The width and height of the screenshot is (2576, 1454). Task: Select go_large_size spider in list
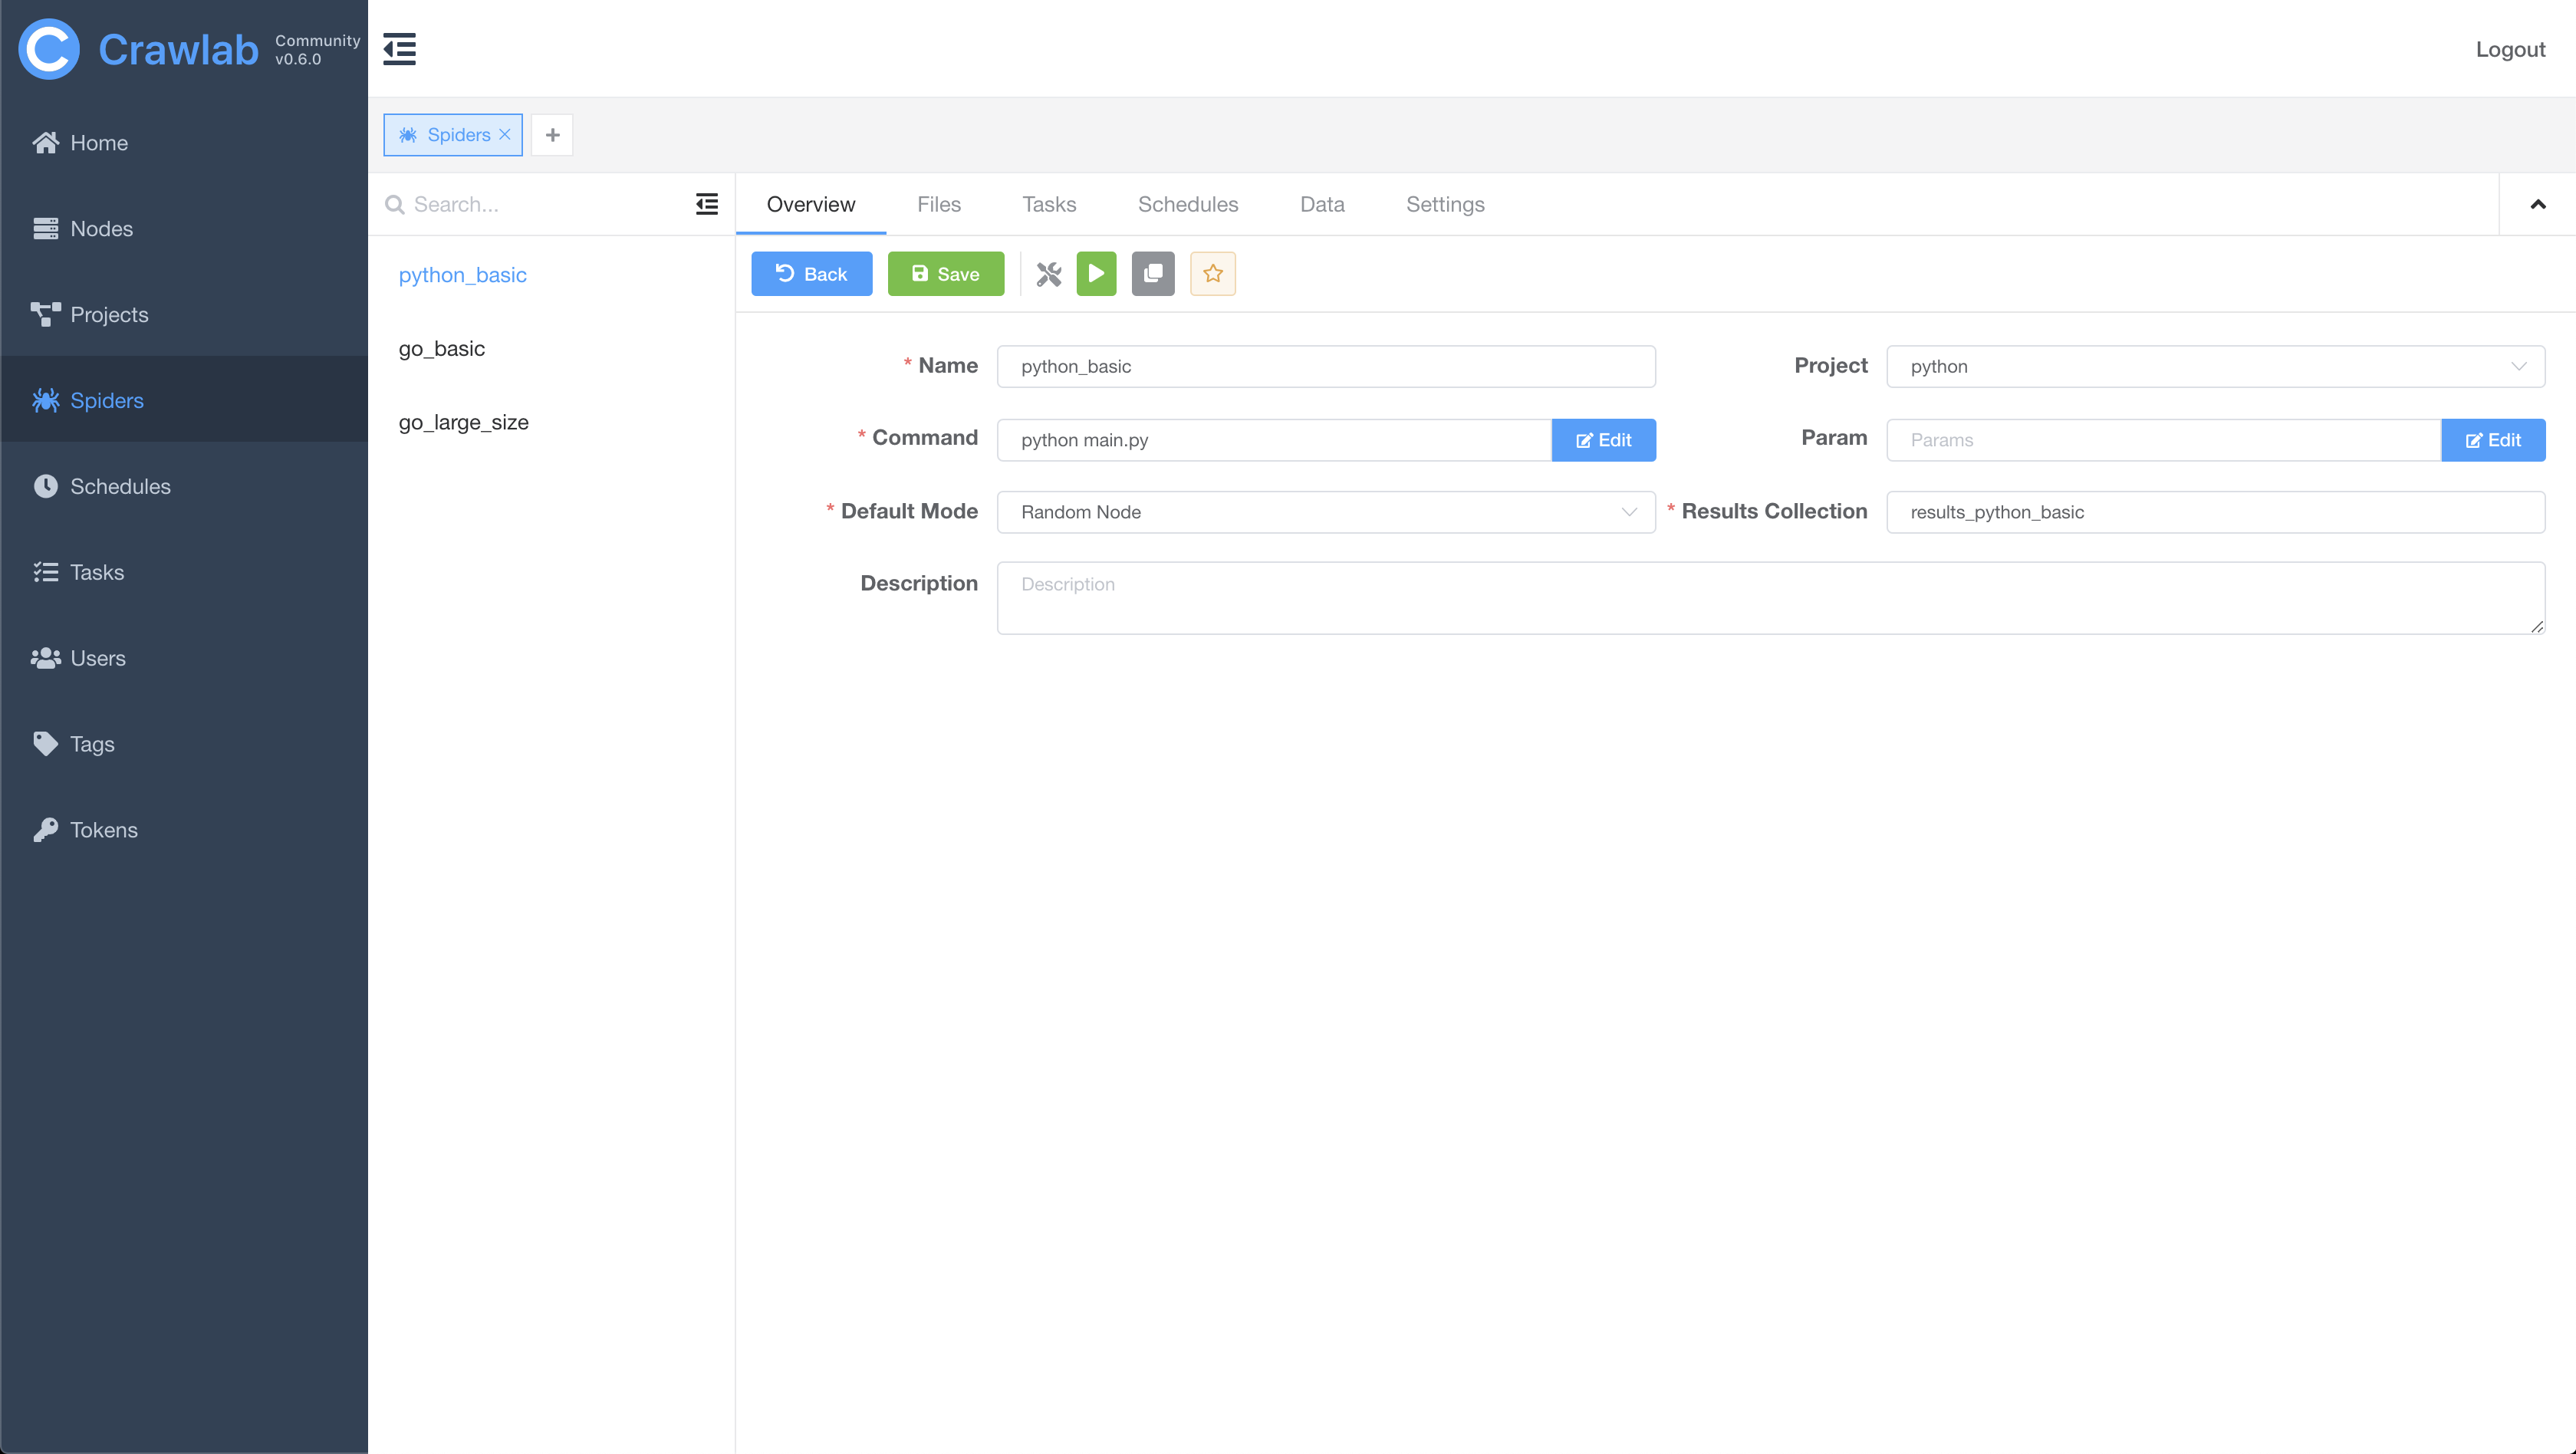click(463, 422)
